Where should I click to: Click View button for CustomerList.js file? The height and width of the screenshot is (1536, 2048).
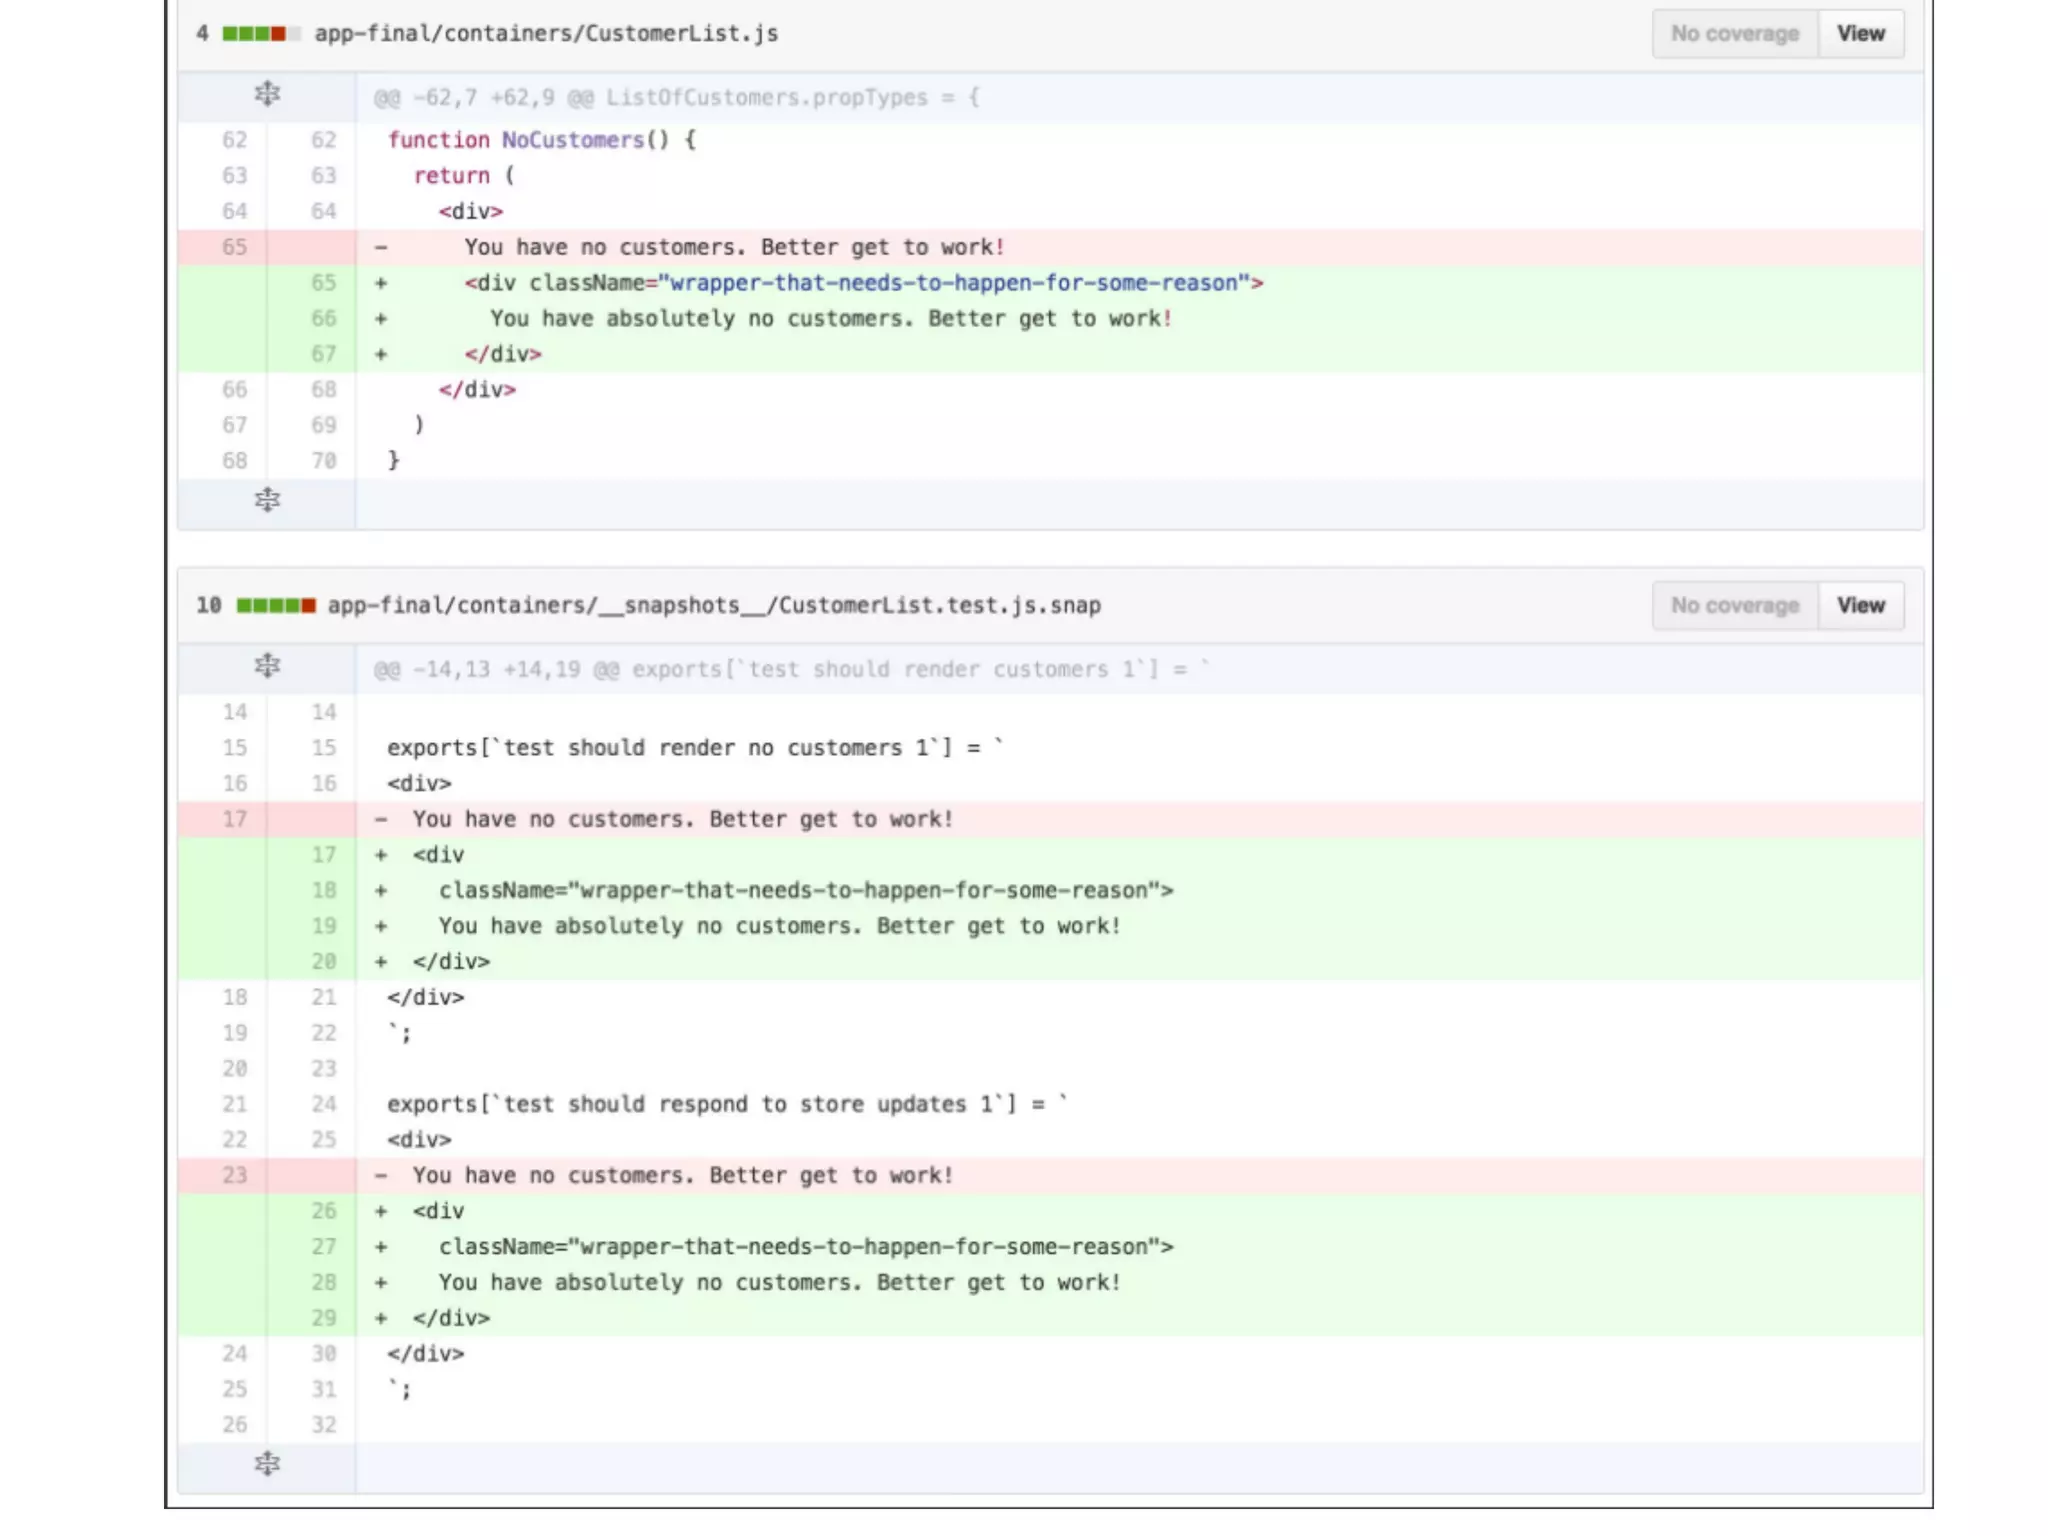(1860, 34)
